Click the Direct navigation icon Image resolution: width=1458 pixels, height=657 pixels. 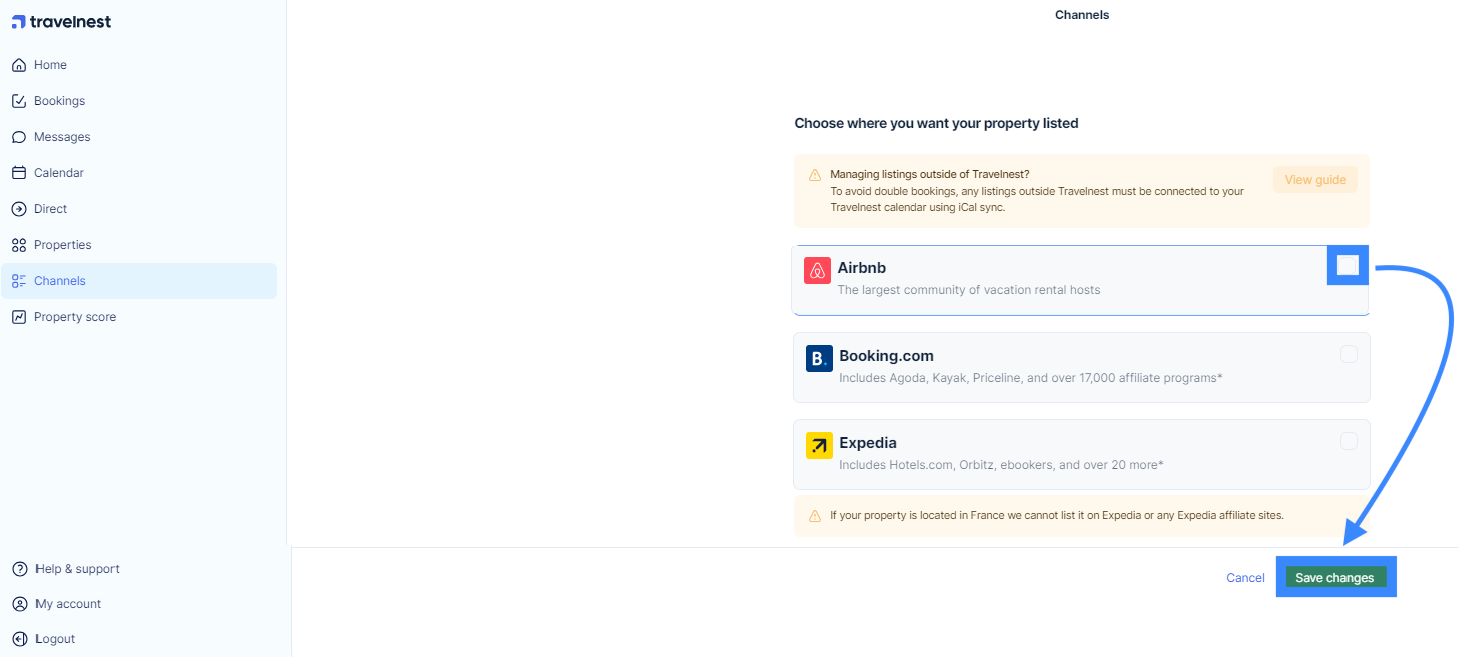tap(19, 208)
